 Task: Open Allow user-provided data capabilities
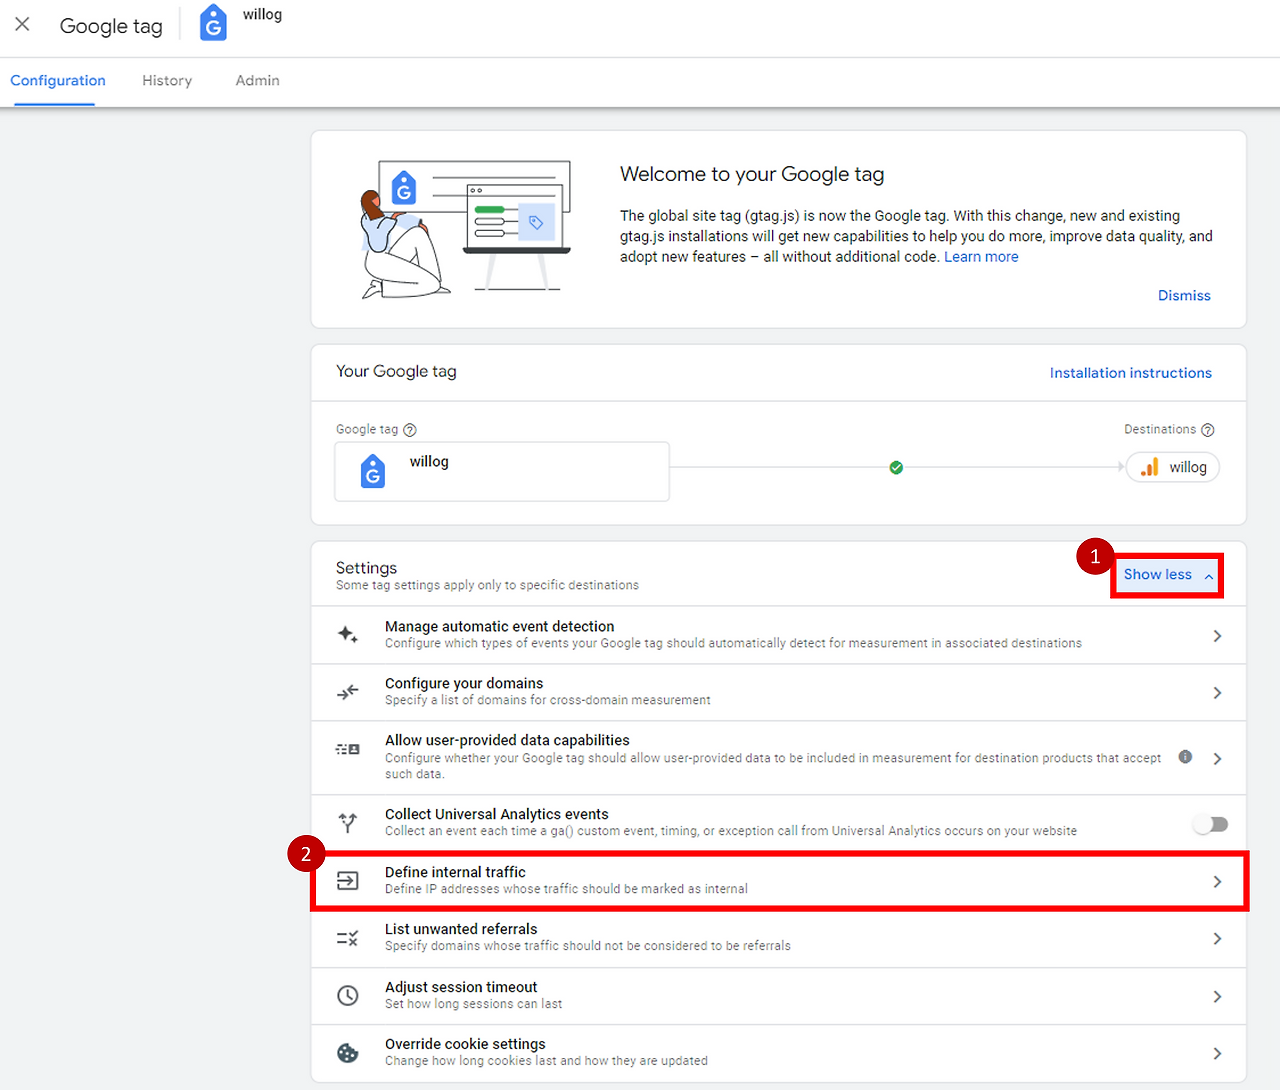[x=778, y=758]
